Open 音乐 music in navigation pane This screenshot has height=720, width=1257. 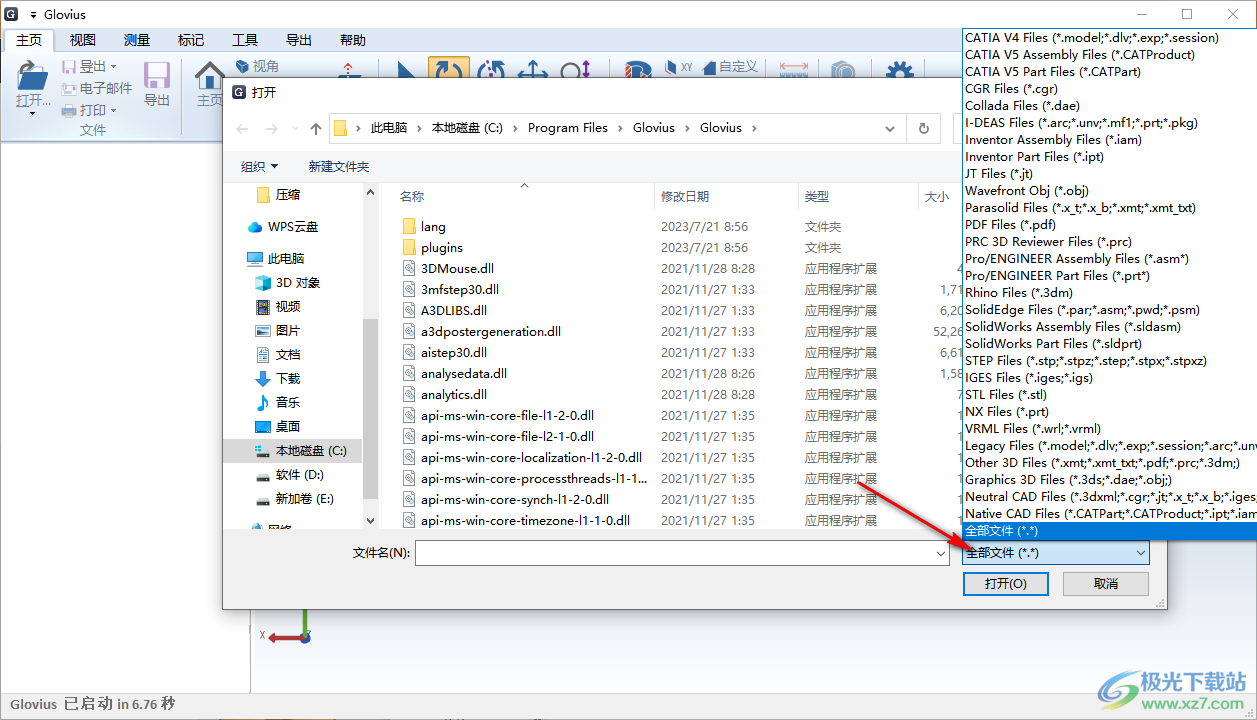coord(277,403)
